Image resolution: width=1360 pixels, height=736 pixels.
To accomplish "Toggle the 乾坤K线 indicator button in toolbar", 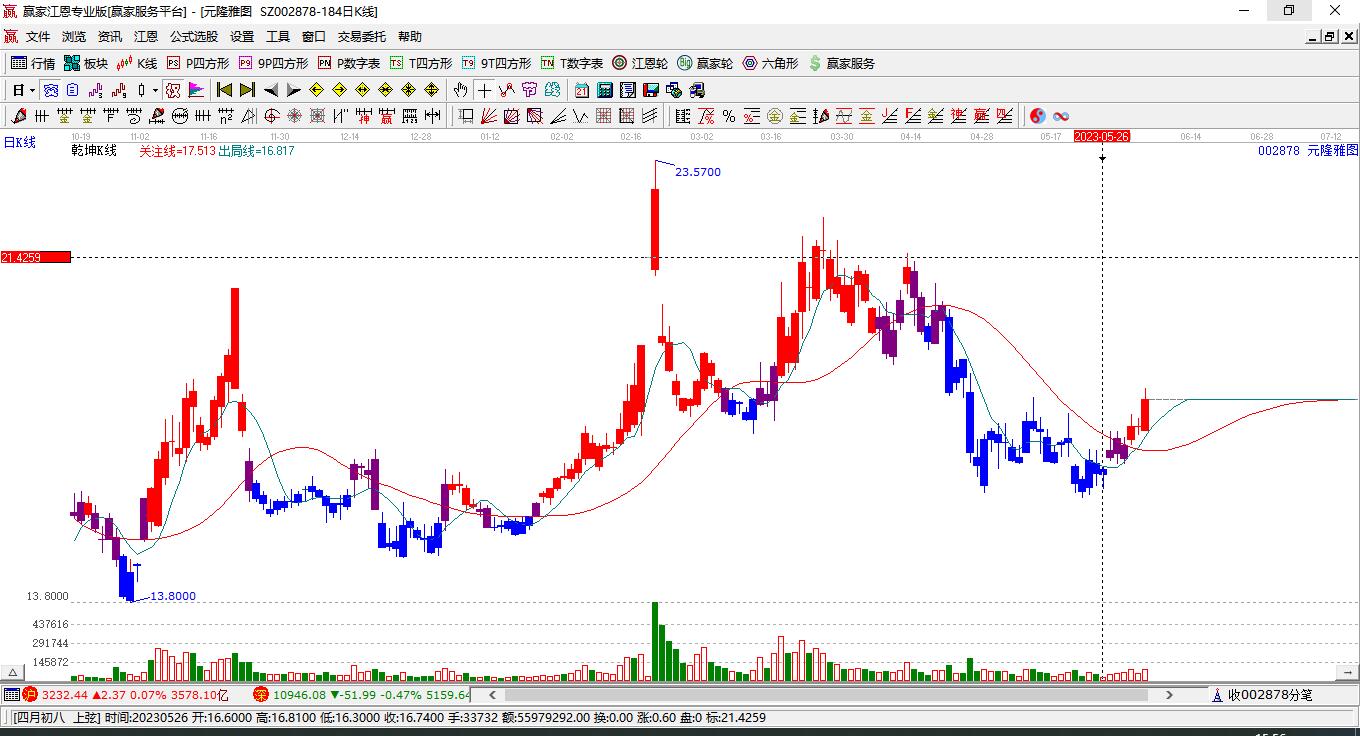I will (173, 90).
